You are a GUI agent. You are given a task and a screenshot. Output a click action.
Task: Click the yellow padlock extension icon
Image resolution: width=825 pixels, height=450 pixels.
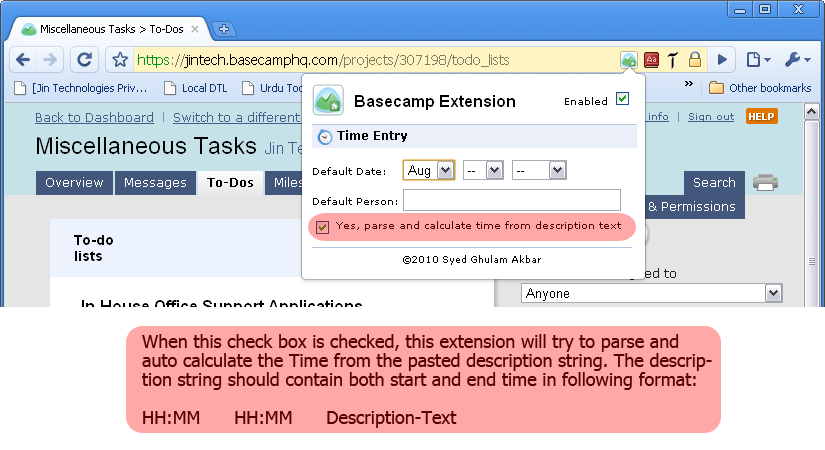click(x=695, y=59)
